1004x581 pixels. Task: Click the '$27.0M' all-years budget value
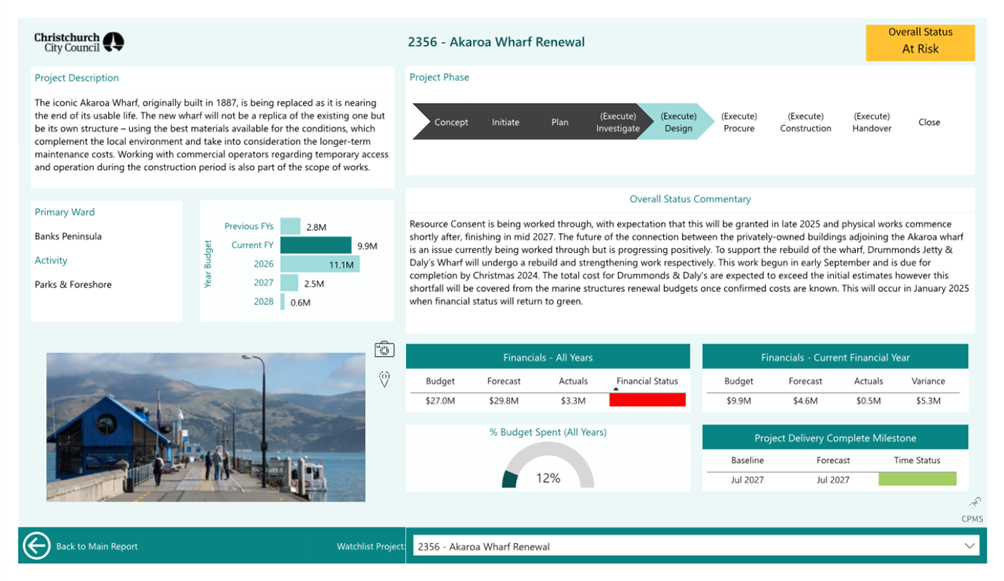tap(440, 400)
